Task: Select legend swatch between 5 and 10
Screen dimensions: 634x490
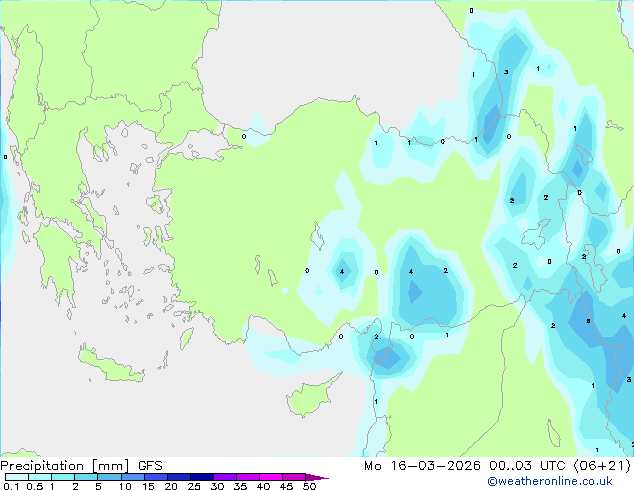Action: pyautogui.click(x=110, y=477)
